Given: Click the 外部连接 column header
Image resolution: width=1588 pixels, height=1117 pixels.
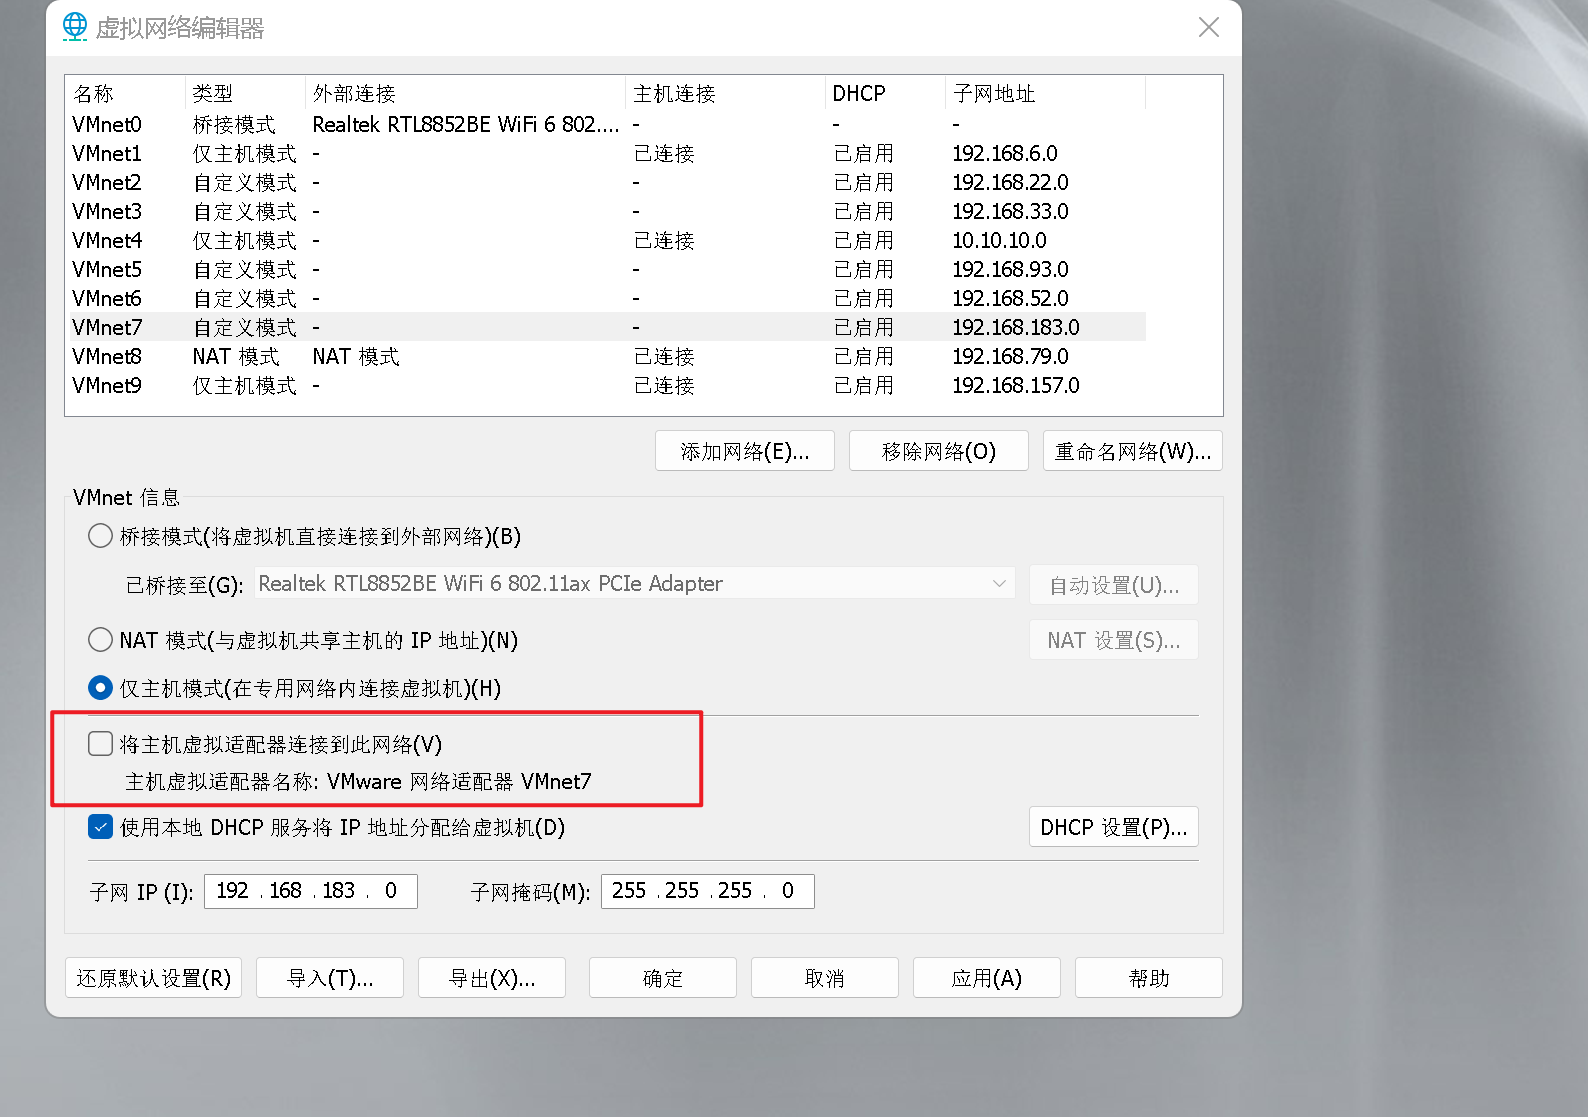Looking at the screenshot, I should pos(465,93).
